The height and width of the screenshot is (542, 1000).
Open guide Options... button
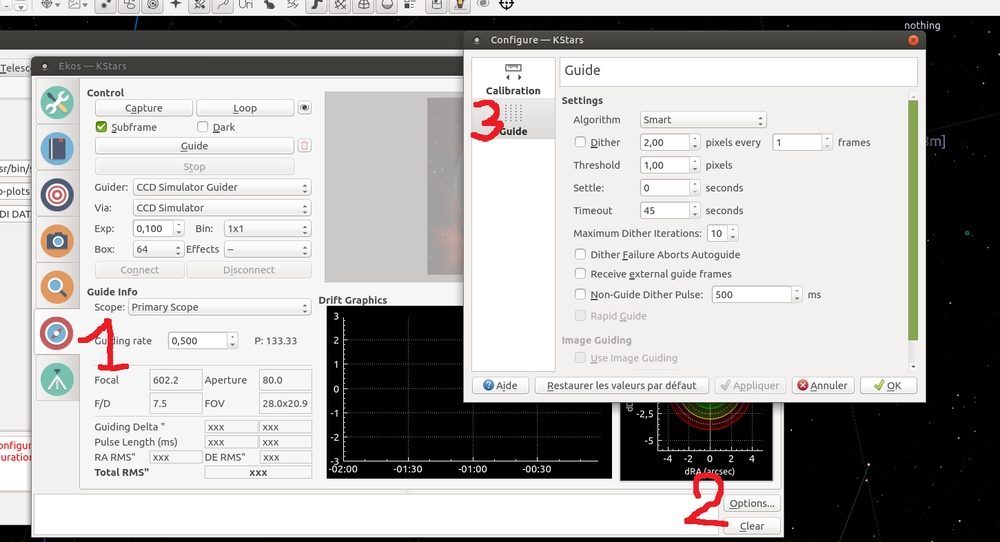point(752,503)
